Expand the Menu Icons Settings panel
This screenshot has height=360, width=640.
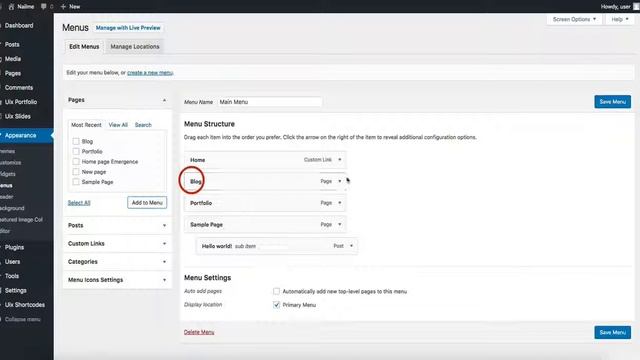117,280
